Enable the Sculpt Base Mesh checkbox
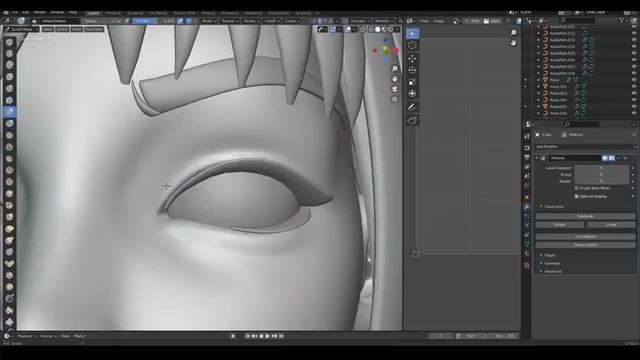The height and width of the screenshot is (360, 640). [x=577, y=188]
